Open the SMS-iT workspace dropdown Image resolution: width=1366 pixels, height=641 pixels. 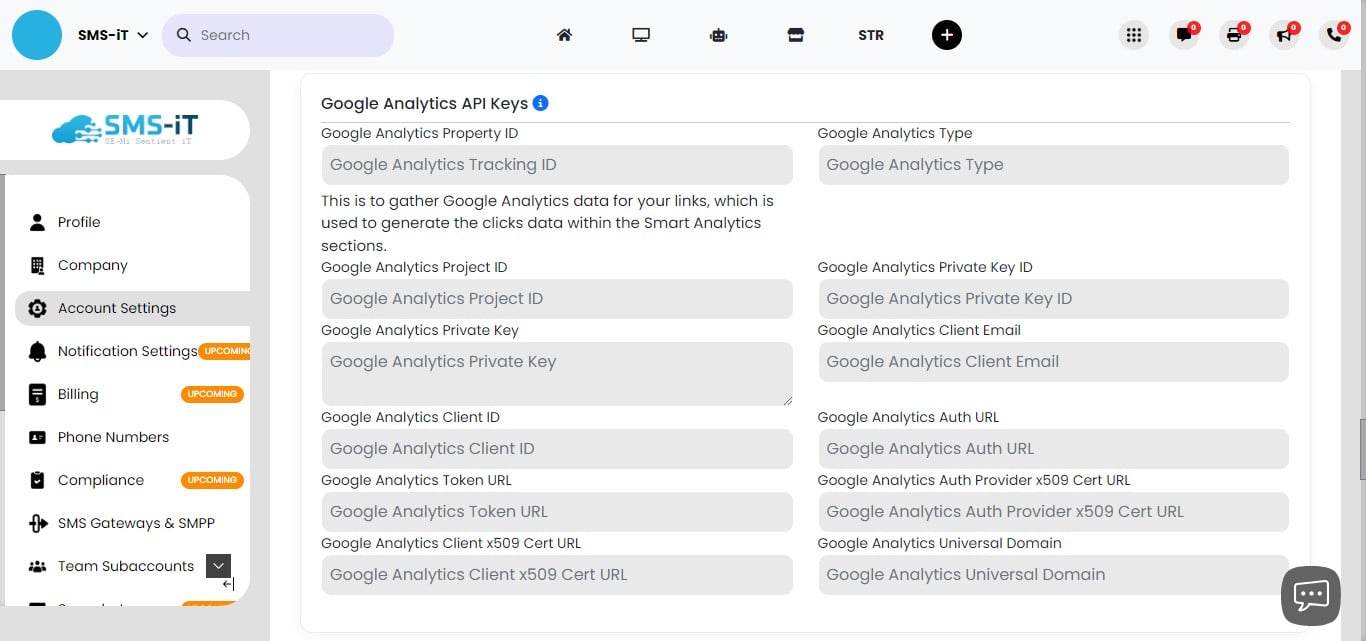[110, 34]
